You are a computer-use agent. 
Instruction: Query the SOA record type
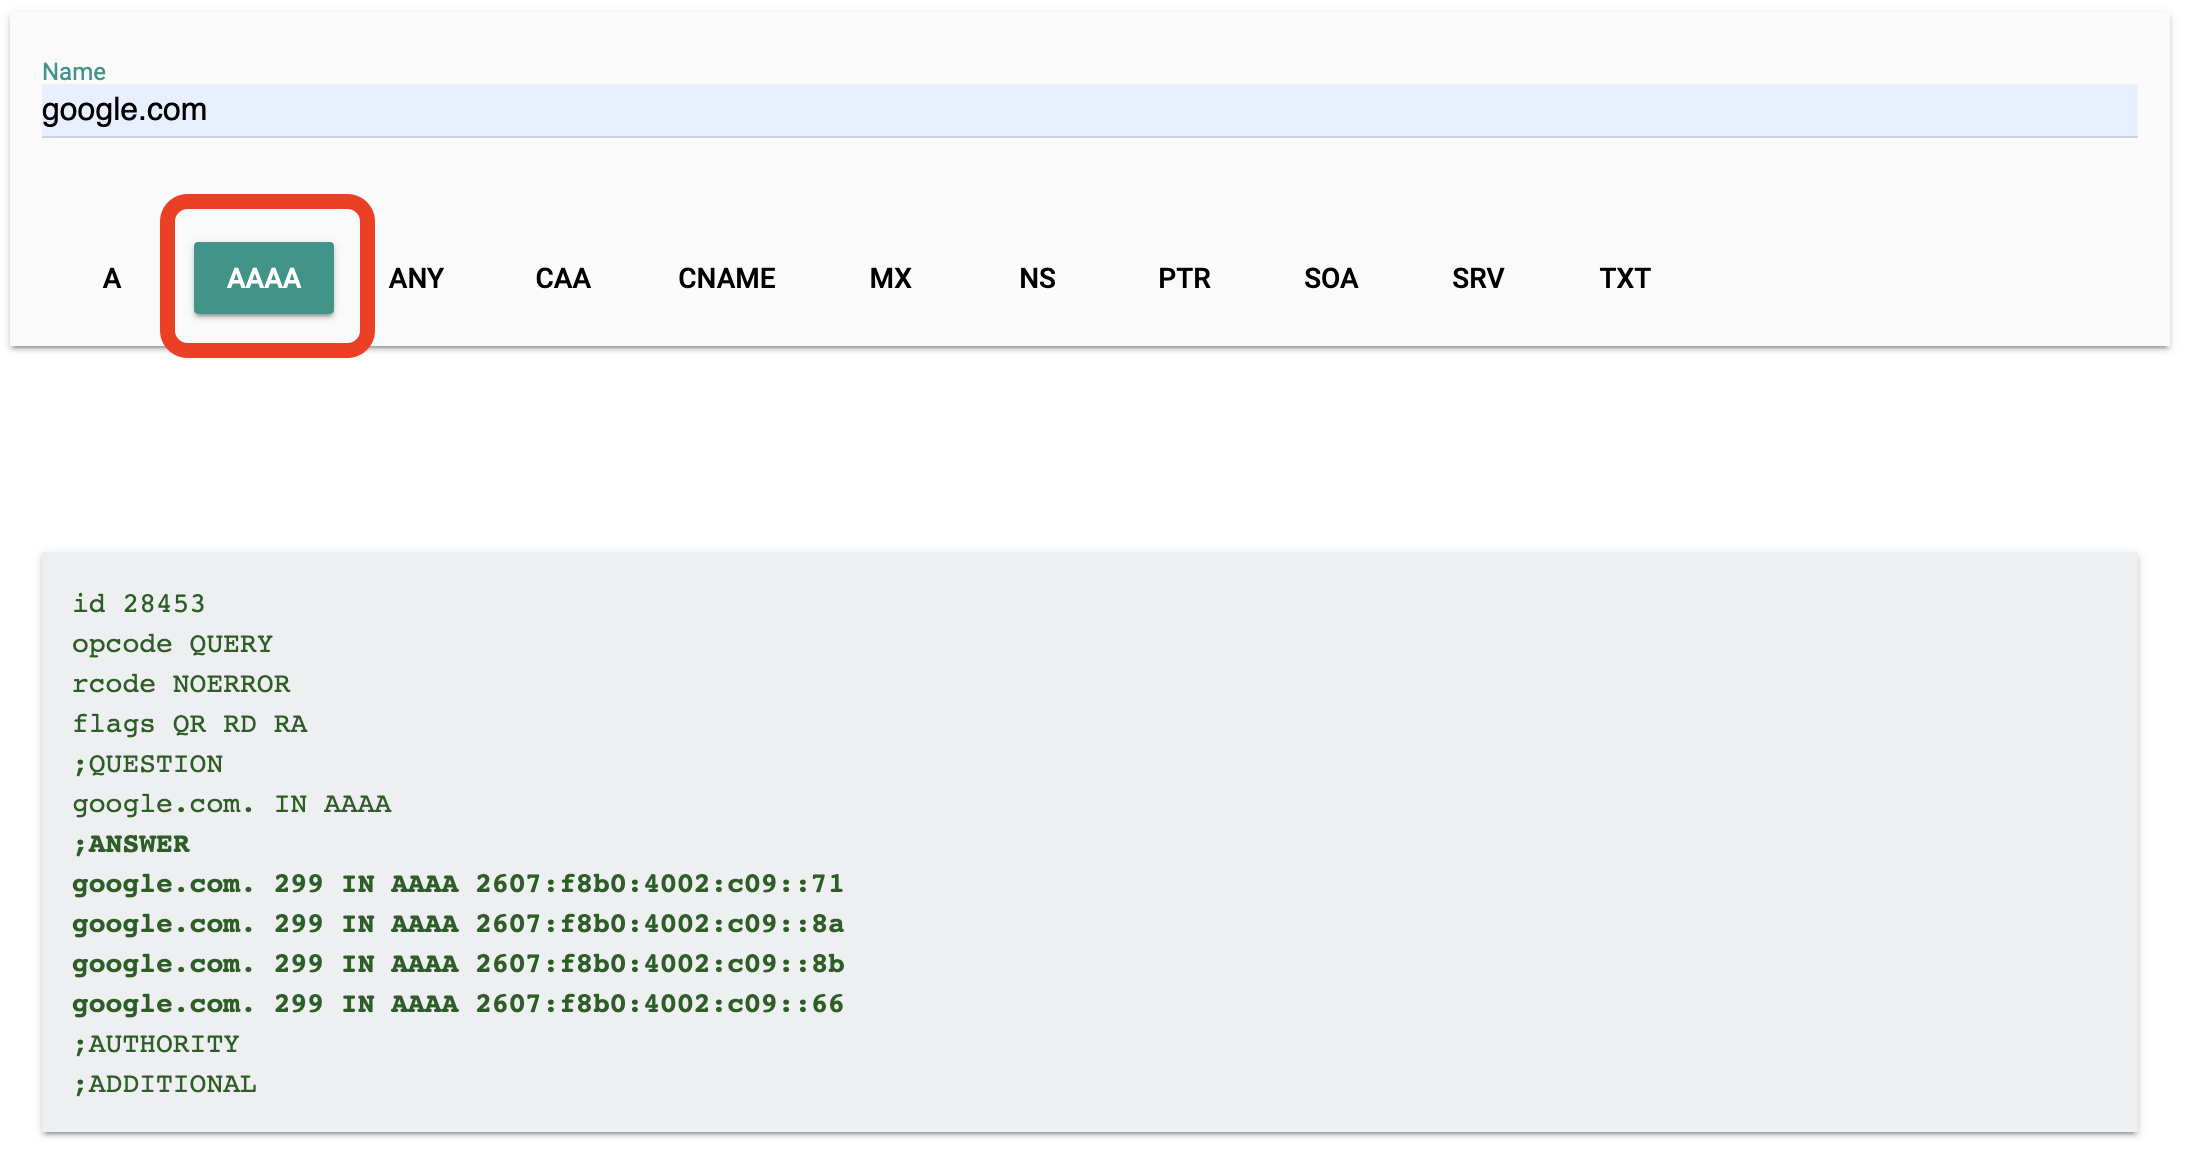click(x=1331, y=278)
